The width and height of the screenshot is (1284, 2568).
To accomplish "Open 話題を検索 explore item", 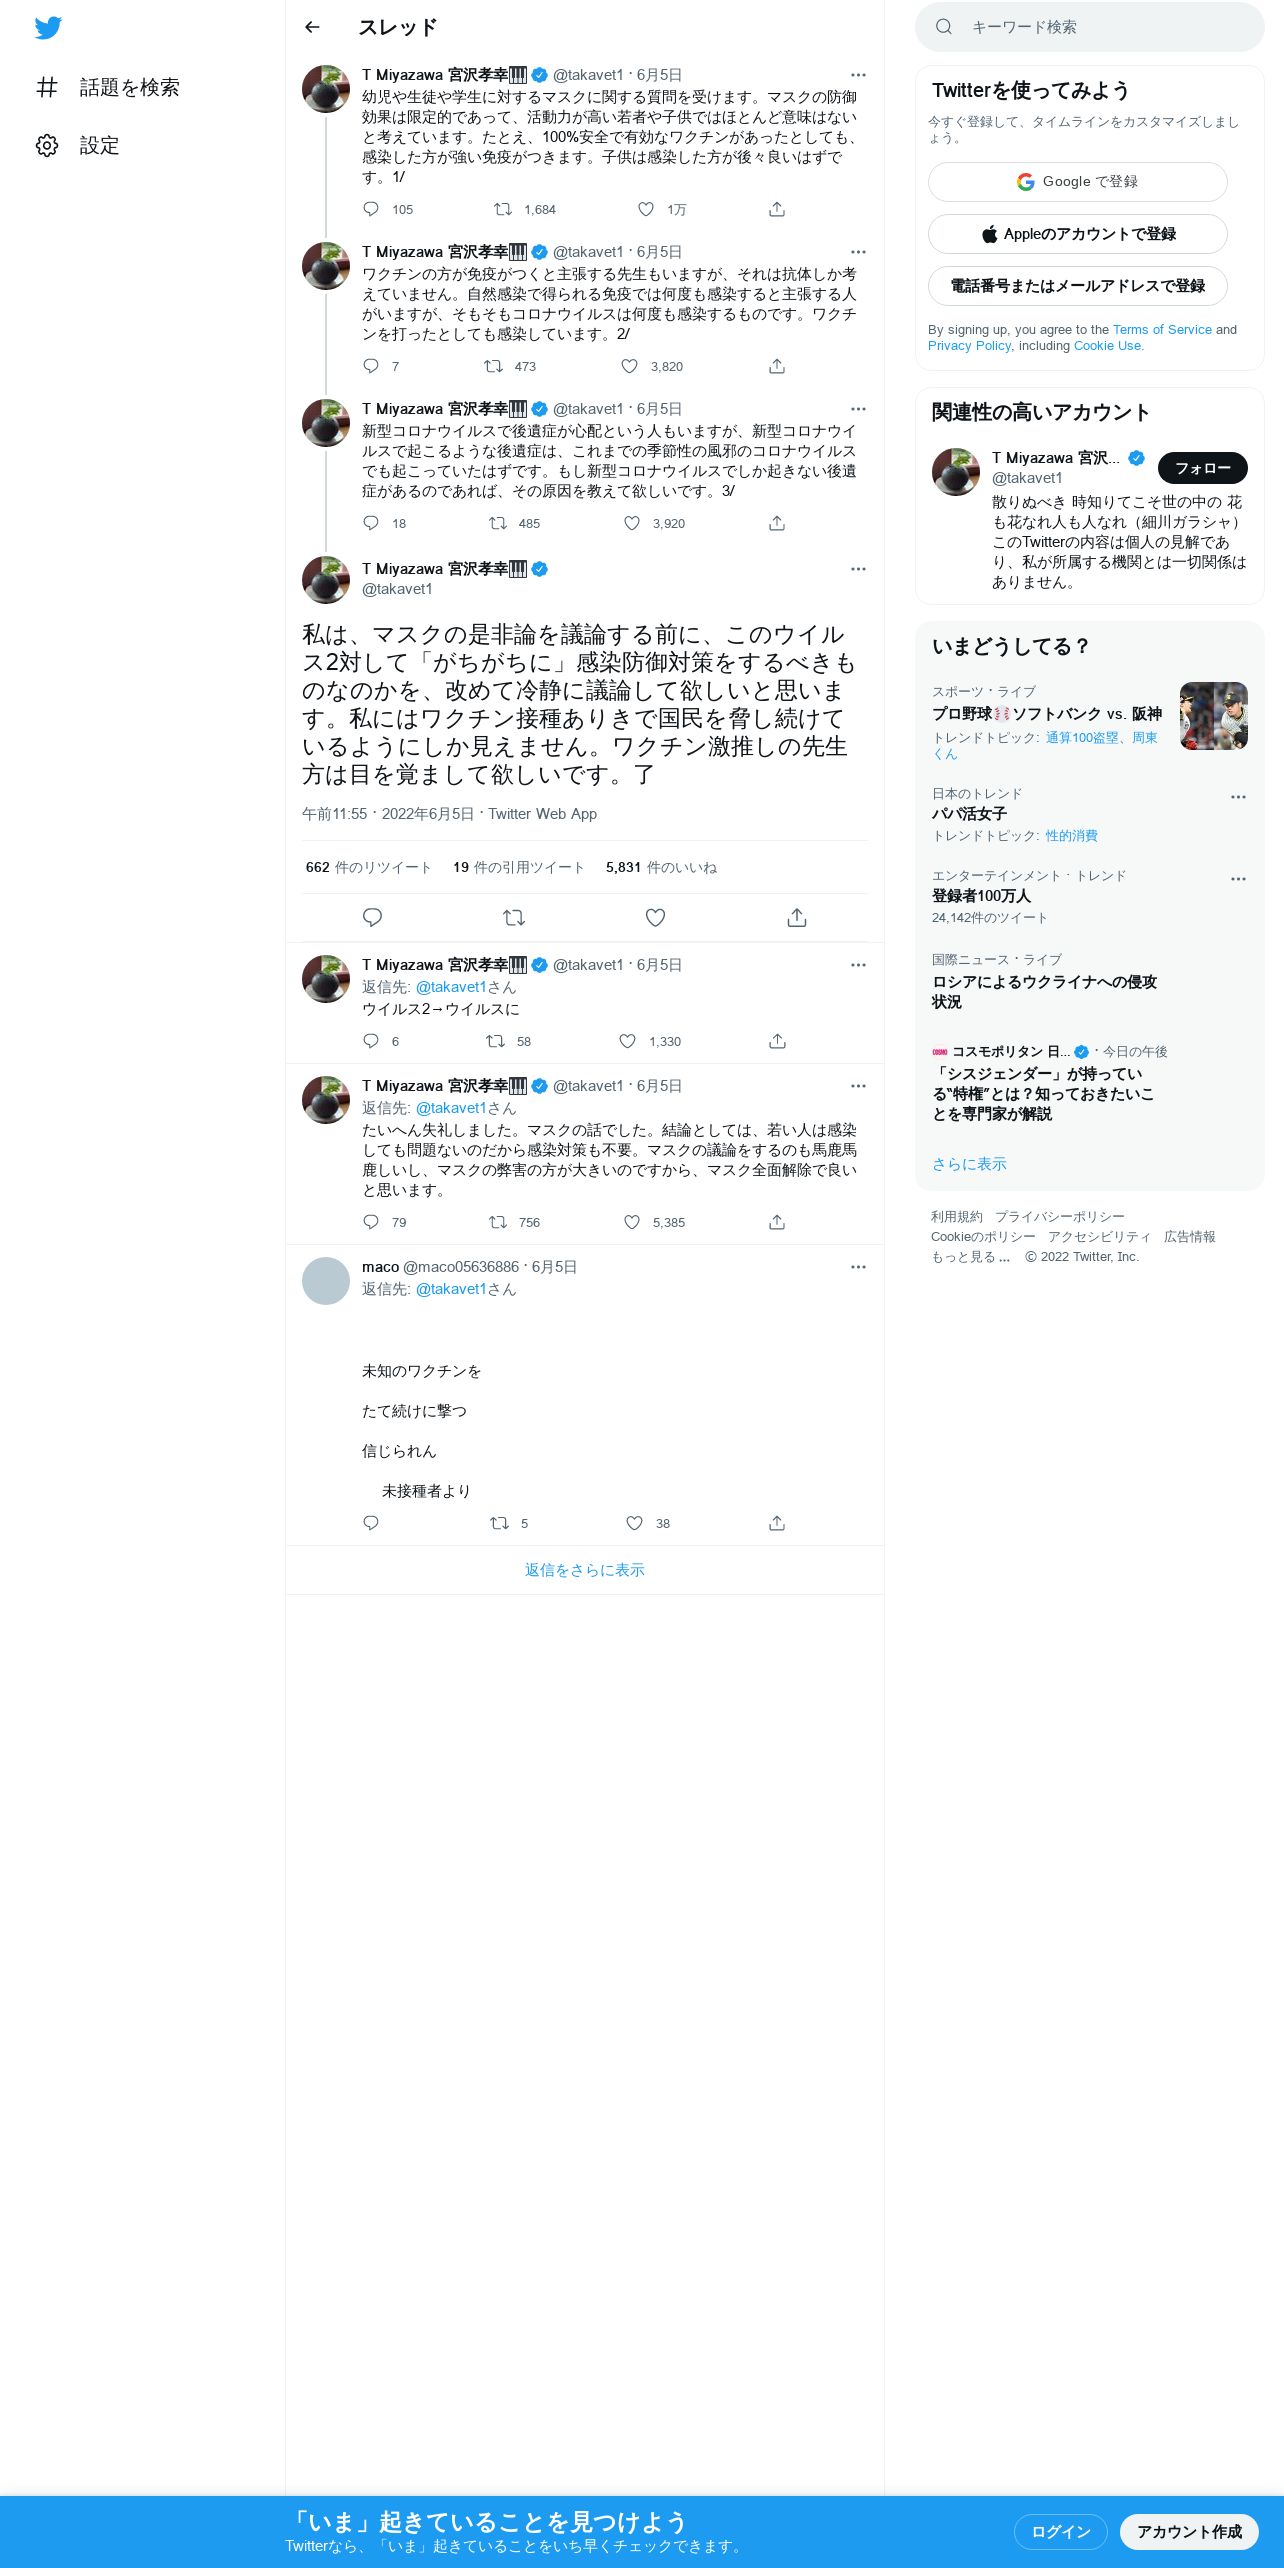I will click(x=108, y=87).
